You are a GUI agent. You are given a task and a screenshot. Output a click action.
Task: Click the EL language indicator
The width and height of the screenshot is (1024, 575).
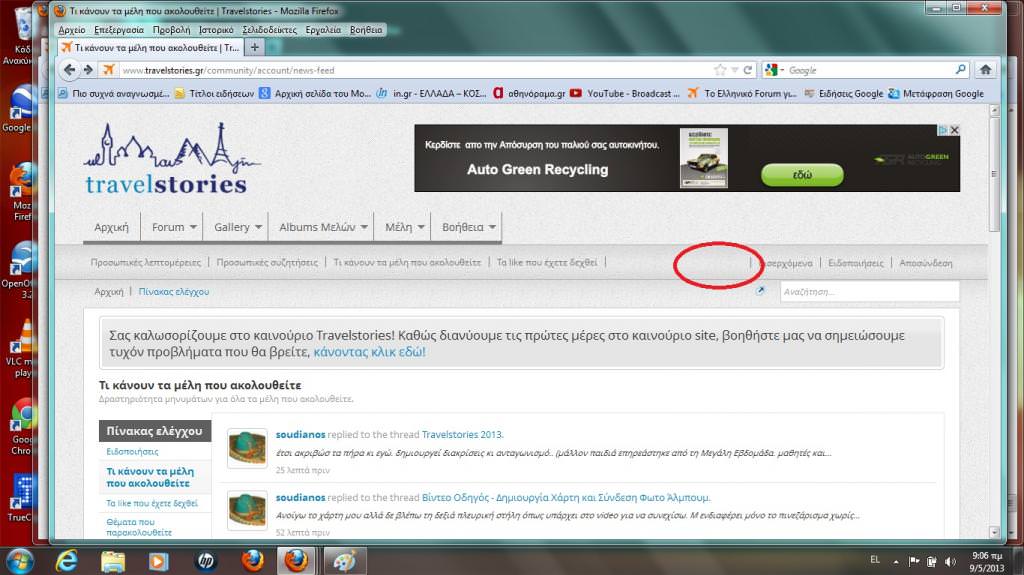875,560
